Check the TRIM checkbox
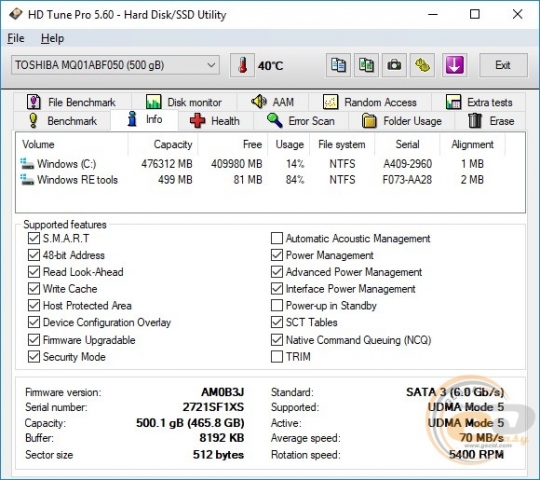The height and width of the screenshot is (480, 540). (277, 357)
